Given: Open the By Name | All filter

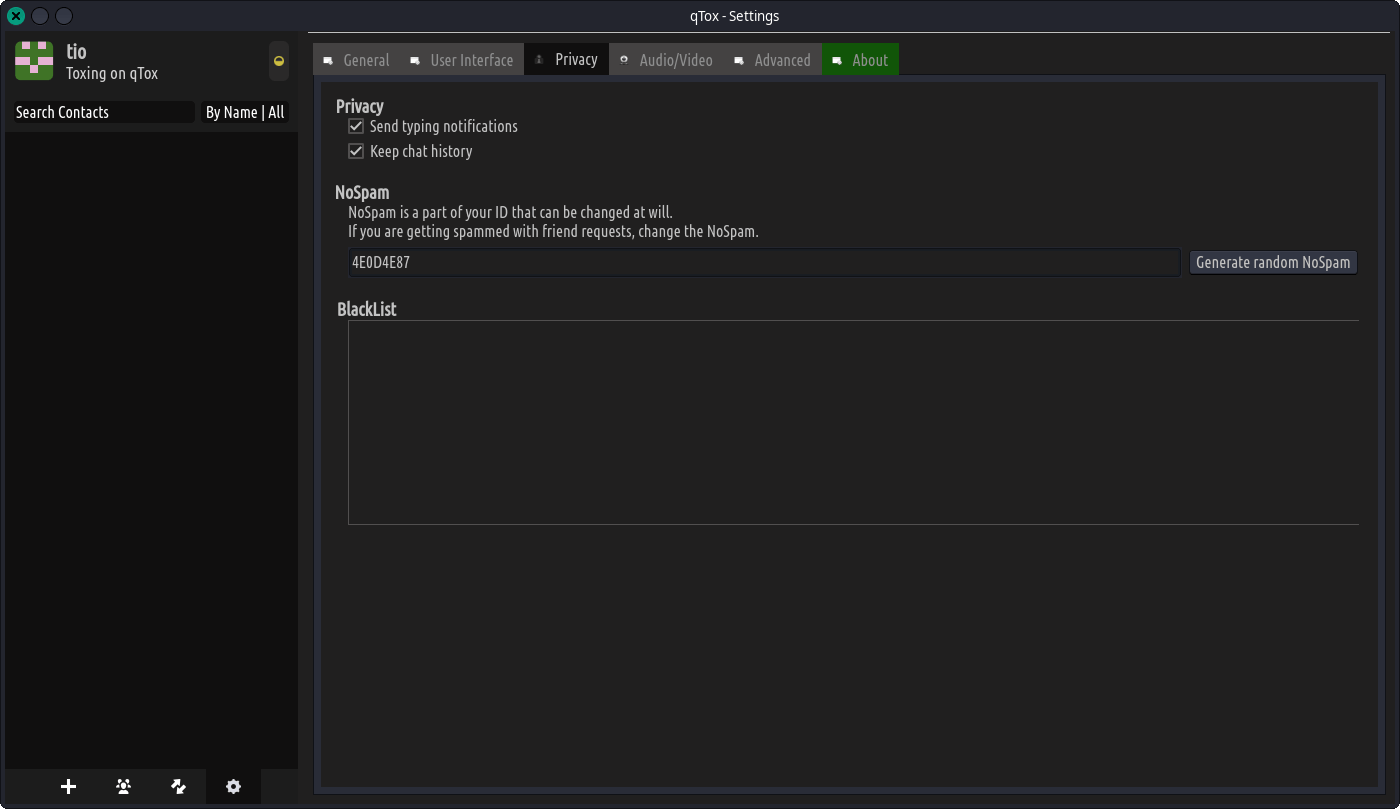Looking at the screenshot, I should (x=244, y=113).
